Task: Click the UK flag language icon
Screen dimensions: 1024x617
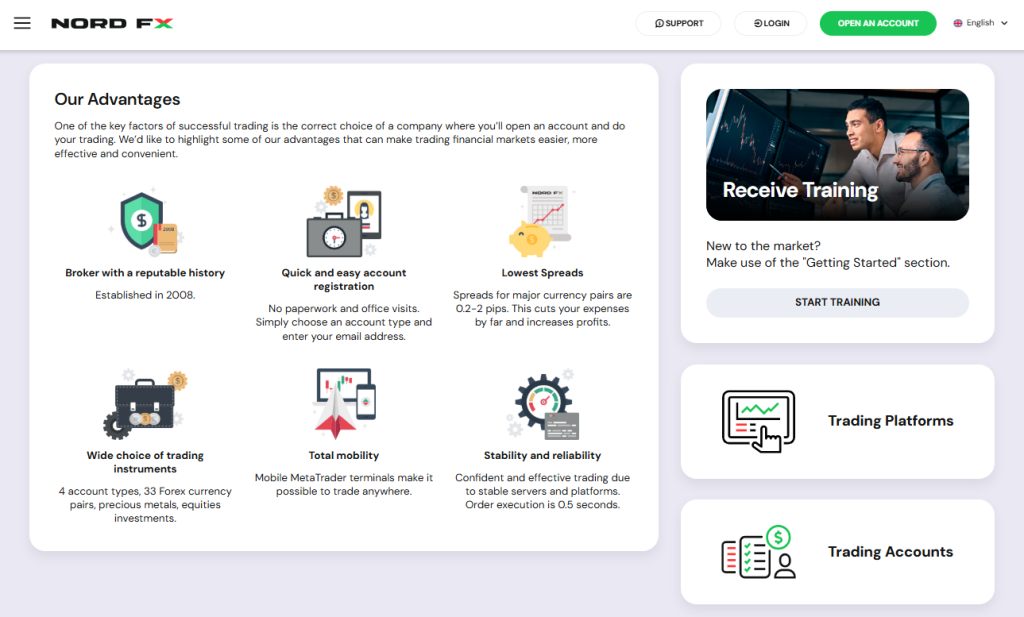Action: pyautogui.click(x=958, y=23)
